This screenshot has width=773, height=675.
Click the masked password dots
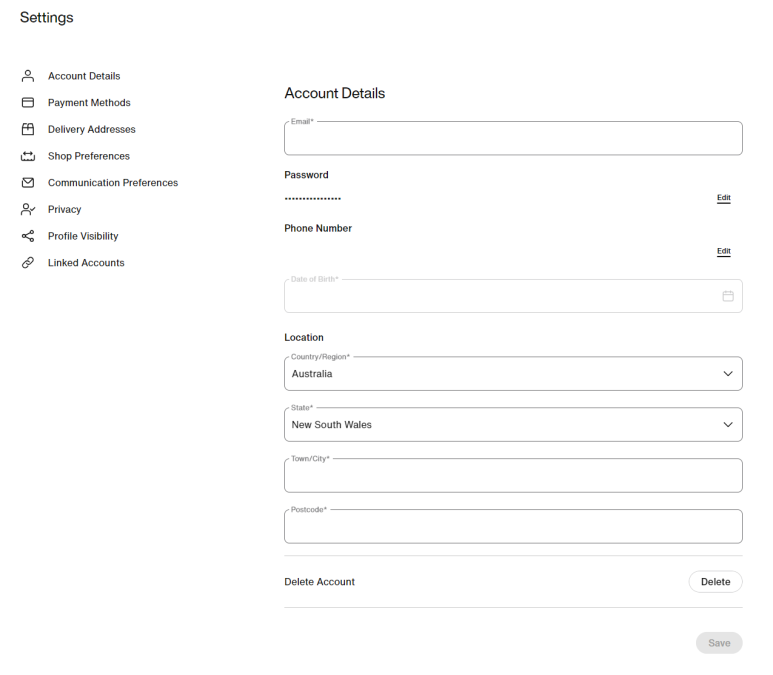pyautogui.click(x=313, y=199)
